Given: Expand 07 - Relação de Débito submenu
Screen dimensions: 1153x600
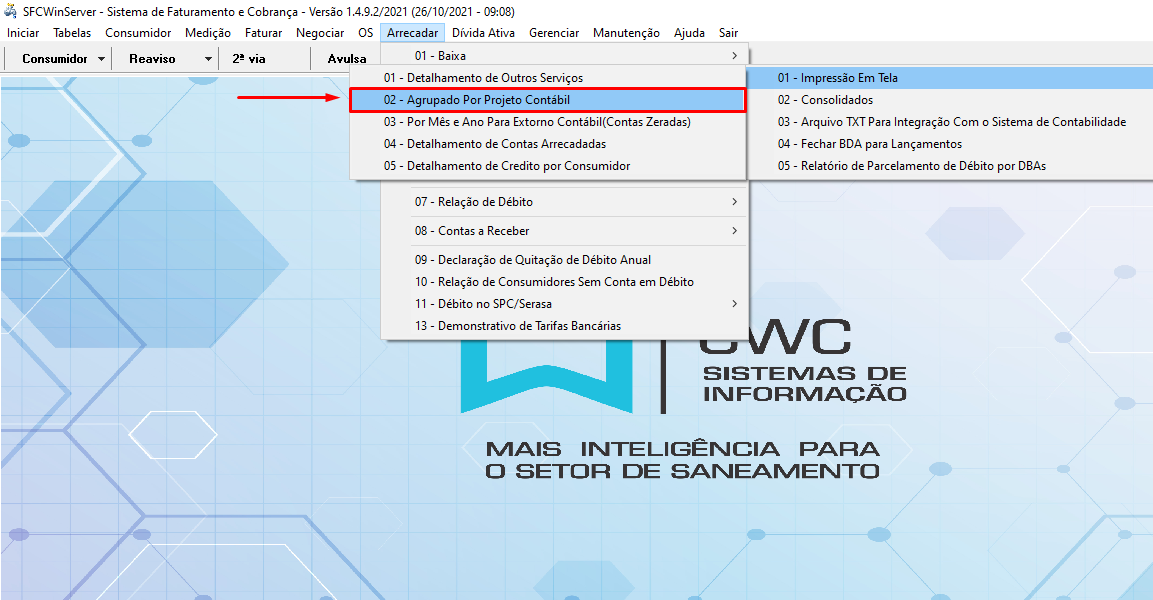Looking at the screenshot, I should [563, 202].
